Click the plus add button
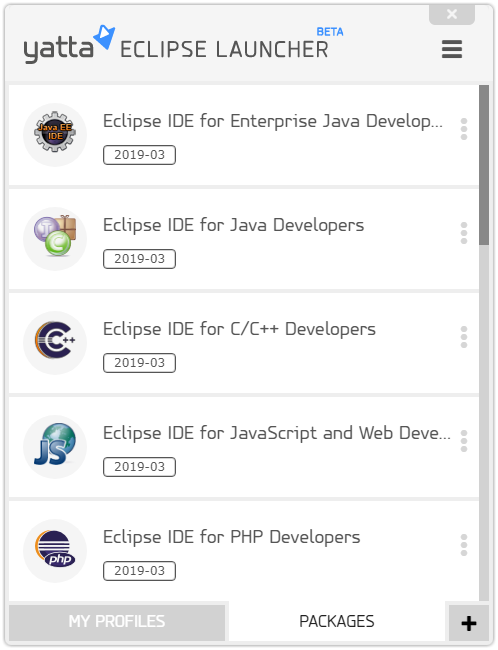This screenshot has height=650, width=498. click(469, 623)
